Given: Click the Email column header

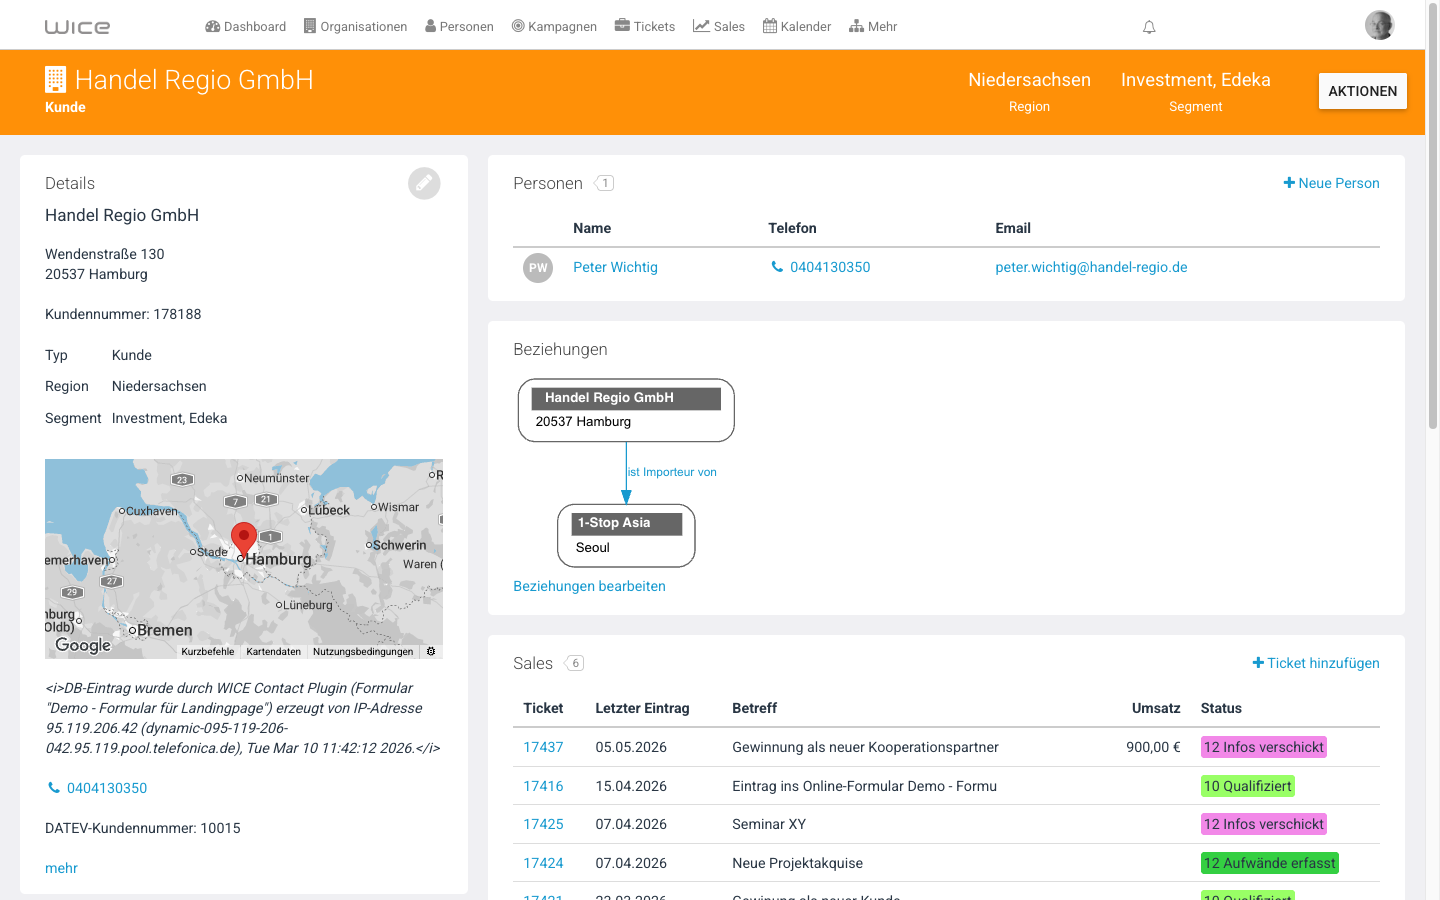Looking at the screenshot, I should pos(1013,228).
